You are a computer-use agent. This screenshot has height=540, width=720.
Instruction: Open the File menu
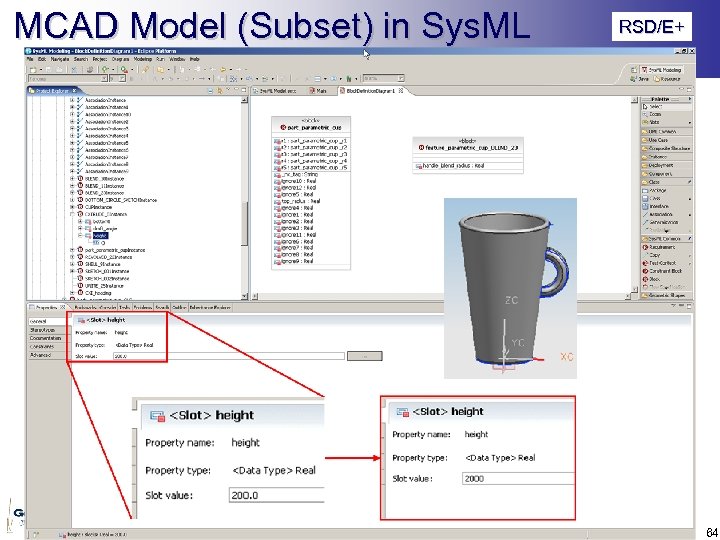[30, 59]
